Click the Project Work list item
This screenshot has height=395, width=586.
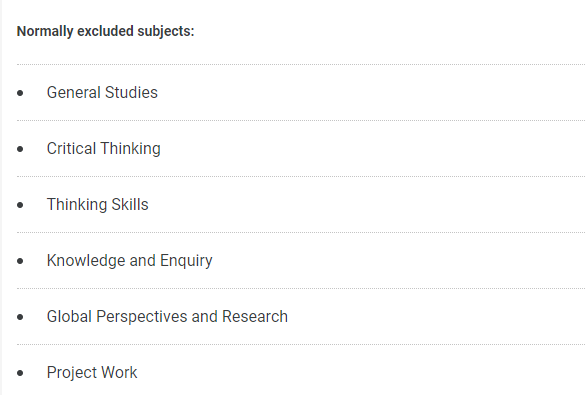coord(92,373)
